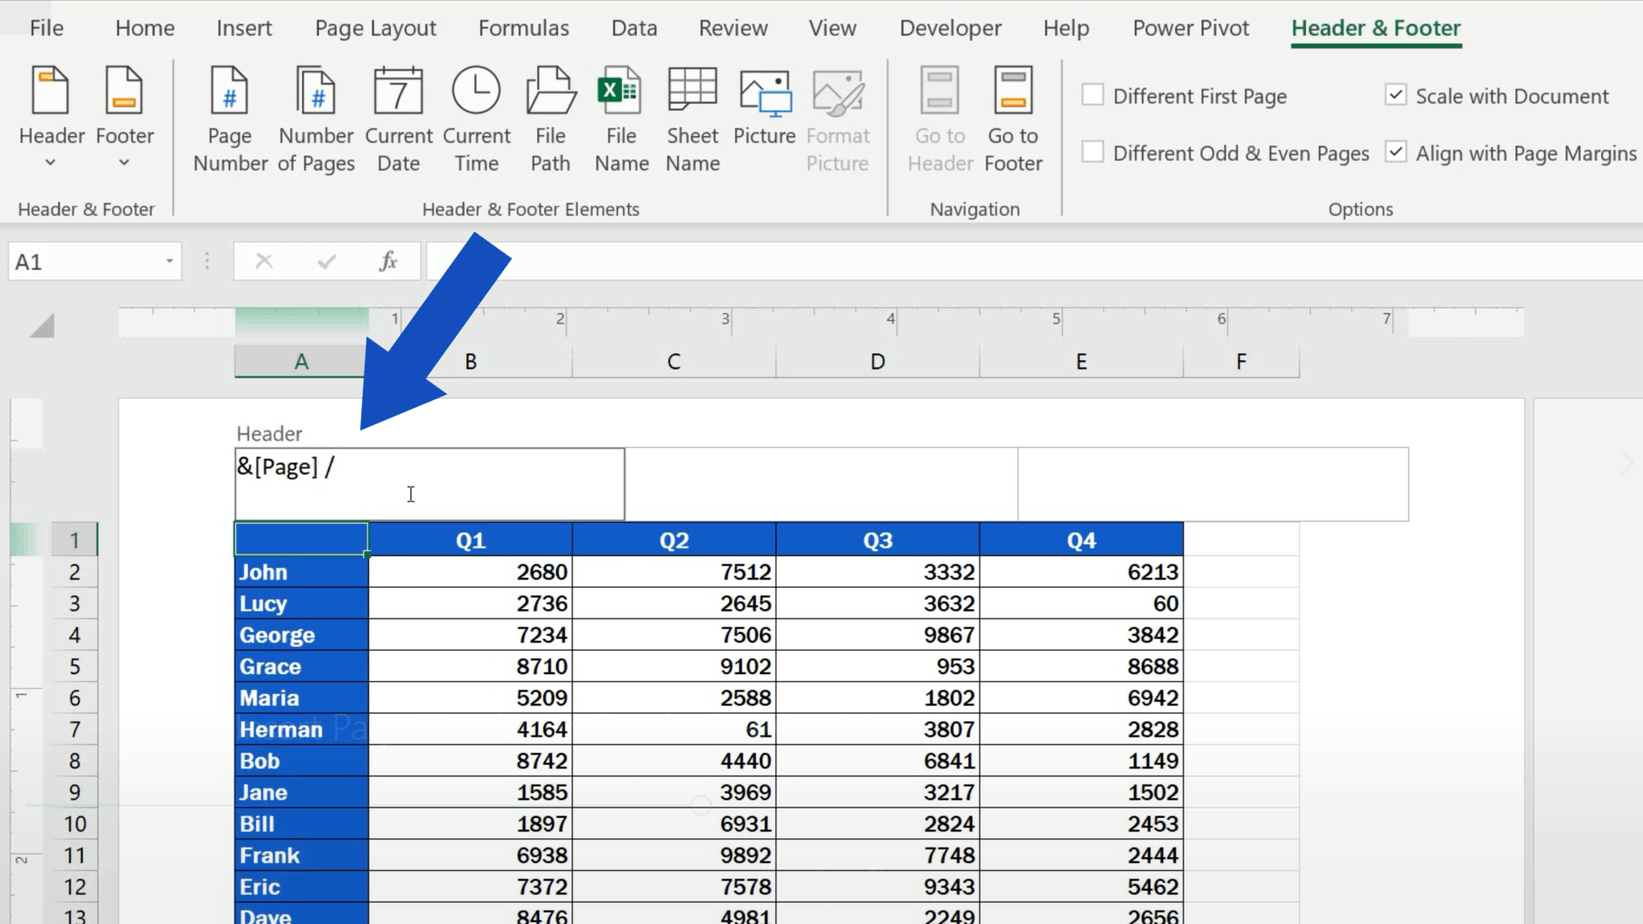Image resolution: width=1643 pixels, height=924 pixels.
Task: Uncheck Scale with Document option
Action: point(1395,94)
